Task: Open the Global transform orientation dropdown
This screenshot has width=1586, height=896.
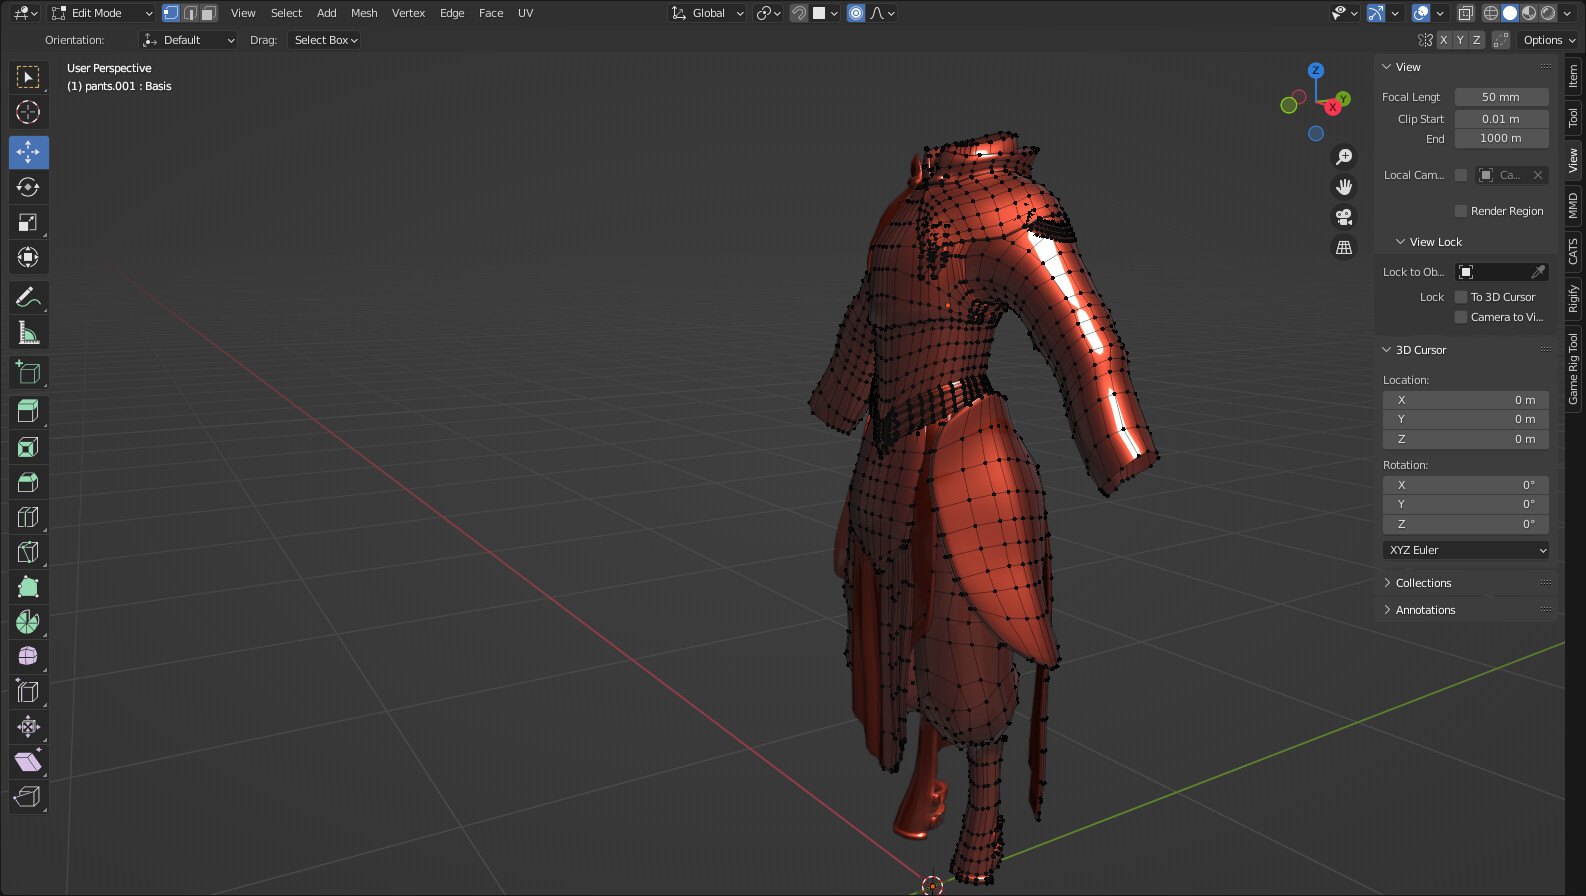Action: (707, 13)
